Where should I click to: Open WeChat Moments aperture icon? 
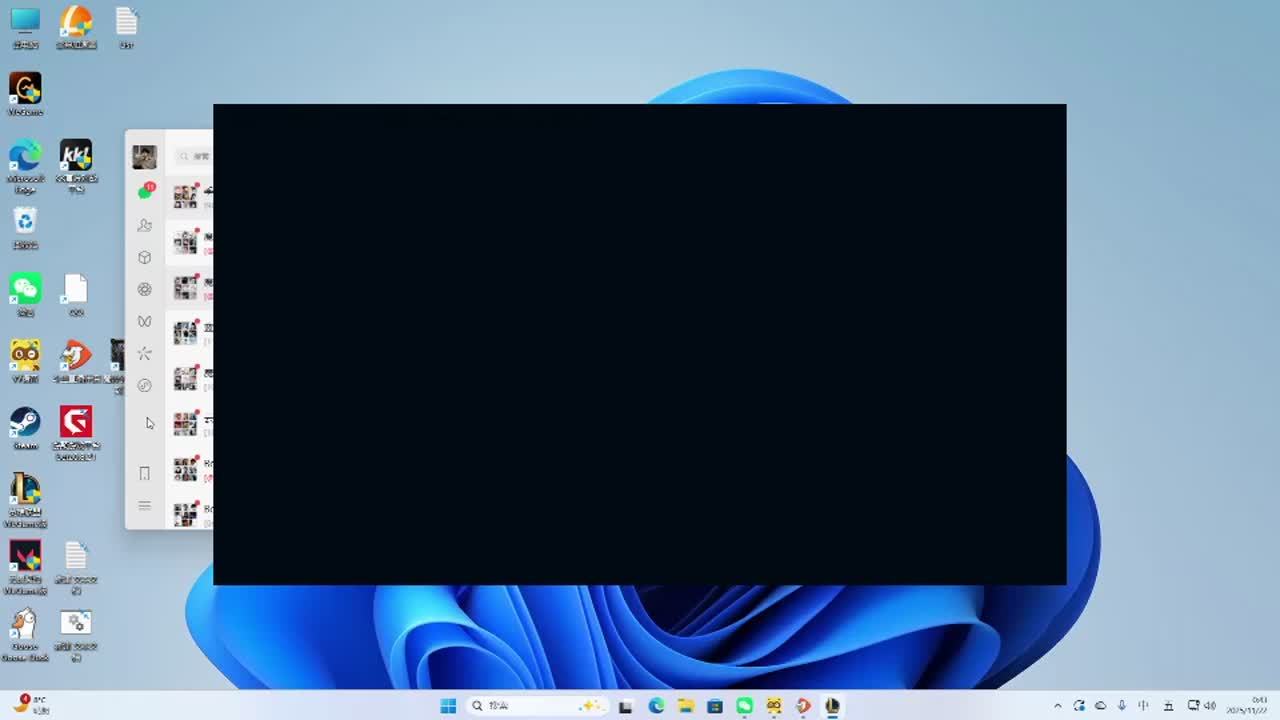pos(145,289)
